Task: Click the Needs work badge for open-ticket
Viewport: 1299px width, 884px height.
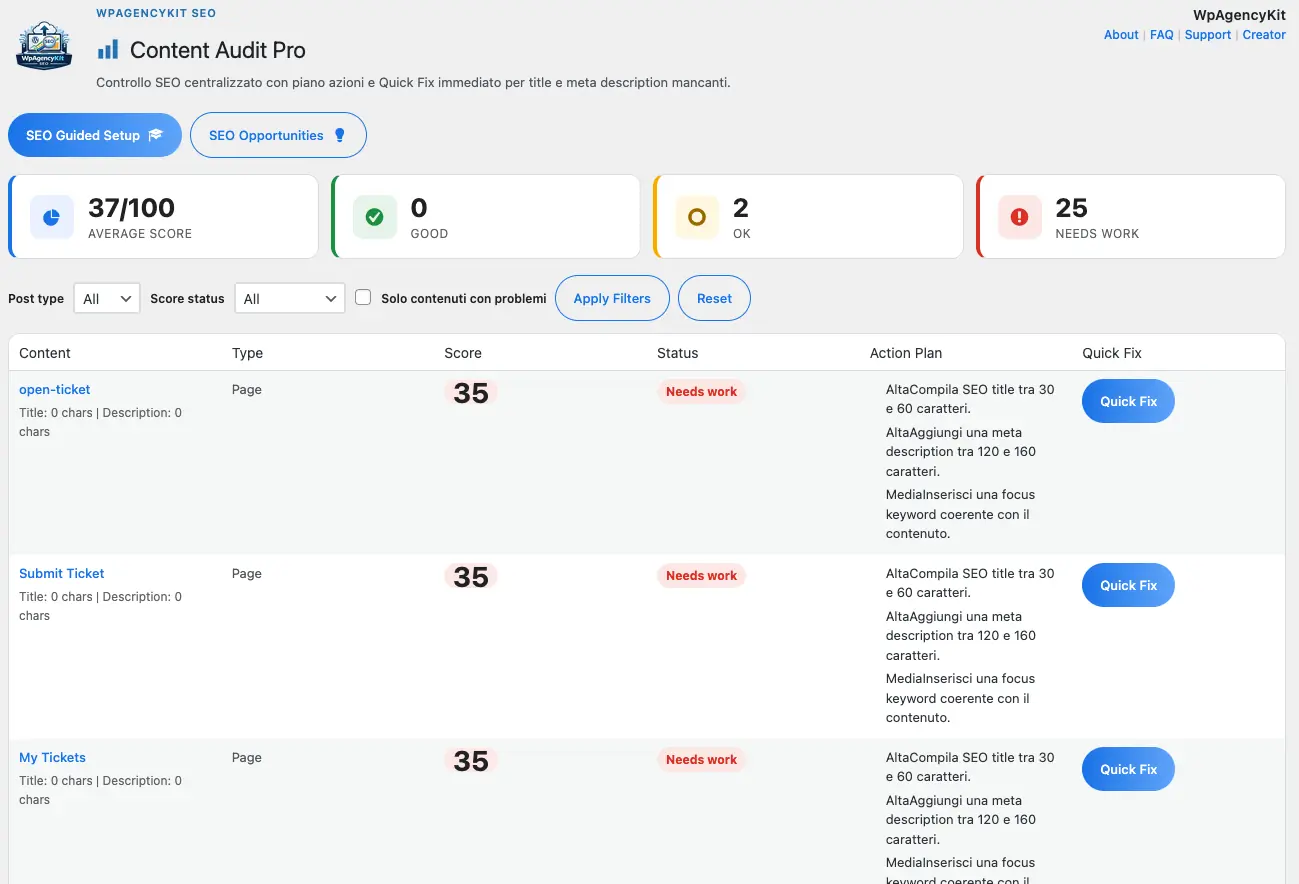Action: click(x=701, y=392)
